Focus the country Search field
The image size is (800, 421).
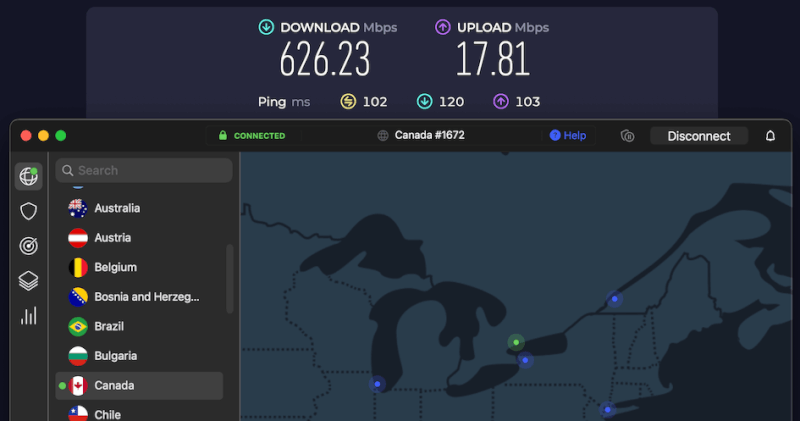[144, 170]
